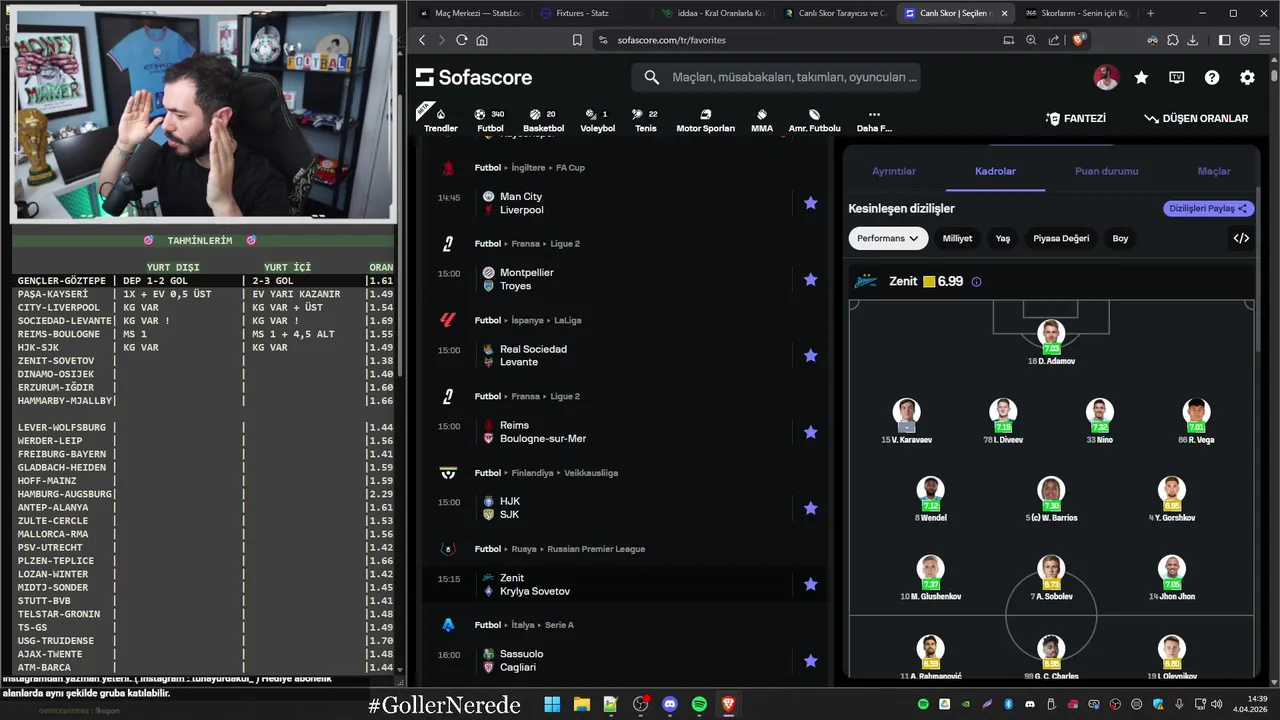Unfavorite the Sassuolo vs Cagliari match star
The width and height of the screenshot is (1280, 720).
pyautogui.click(x=811, y=660)
